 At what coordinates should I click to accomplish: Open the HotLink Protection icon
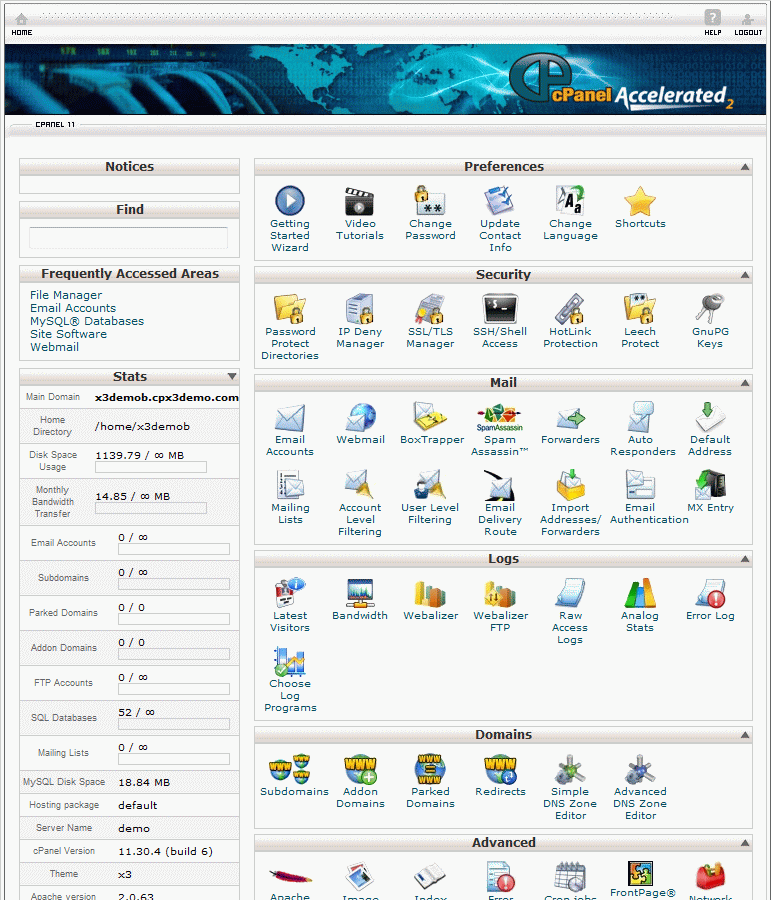tap(570, 310)
